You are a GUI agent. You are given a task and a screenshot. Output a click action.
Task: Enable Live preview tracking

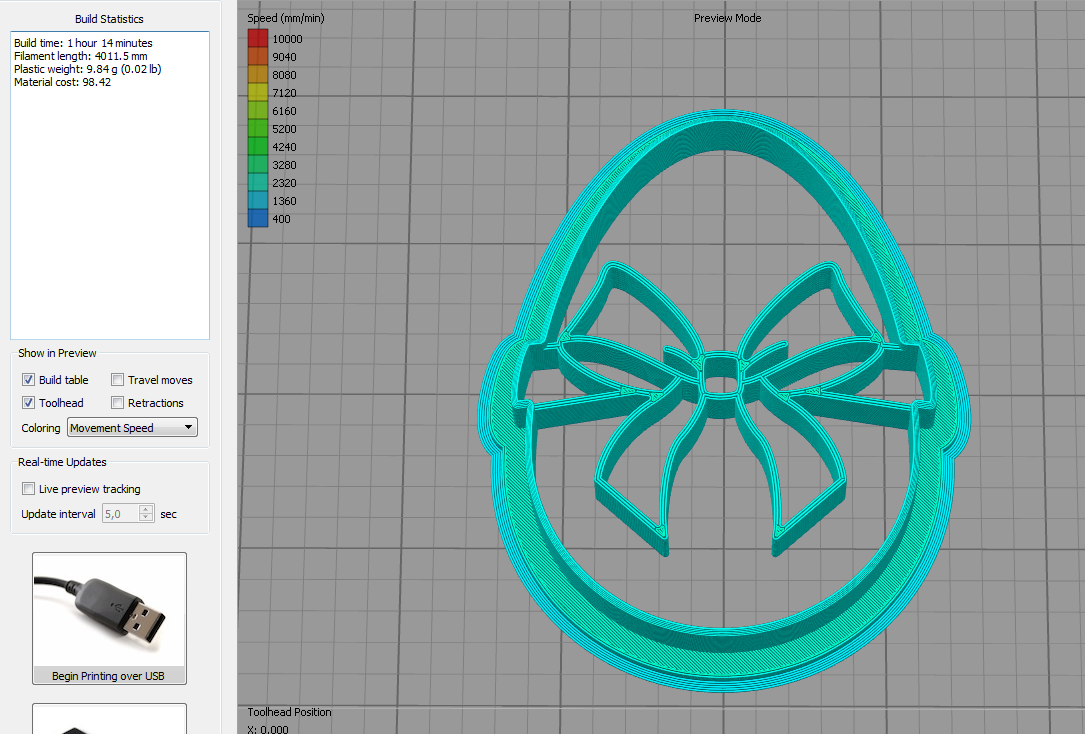tap(29, 489)
